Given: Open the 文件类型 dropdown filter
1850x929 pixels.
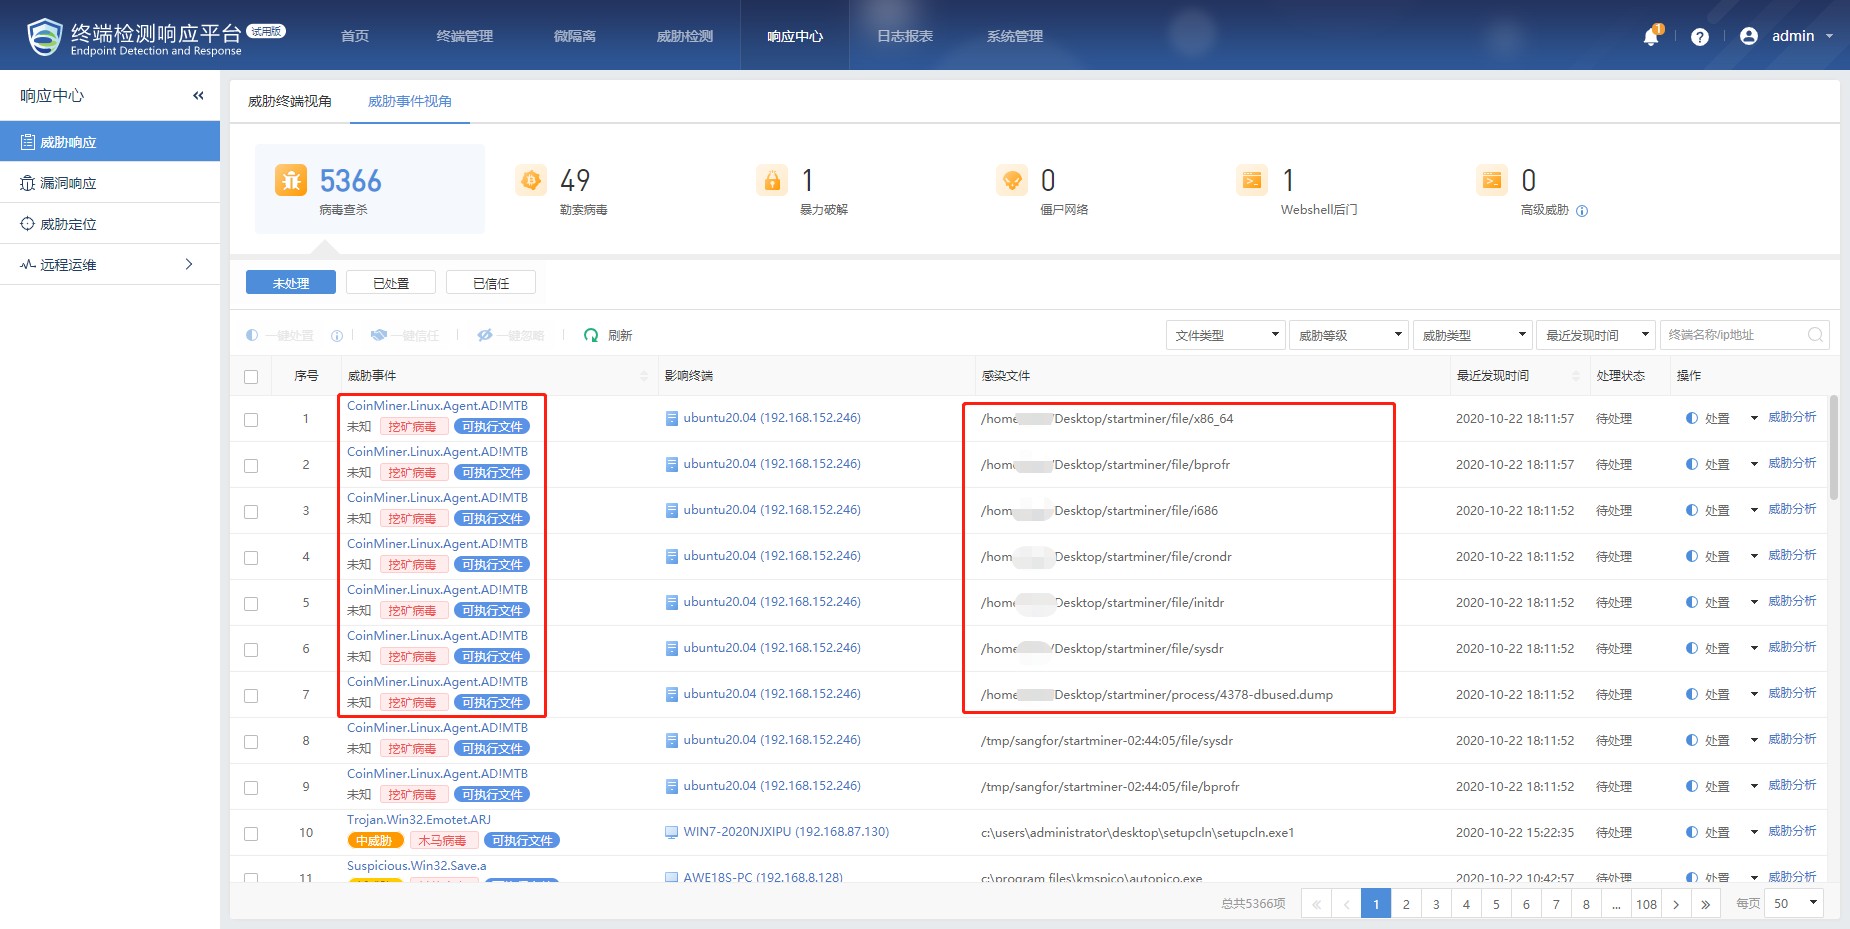Looking at the screenshot, I should pyautogui.click(x=1228, y=335).
